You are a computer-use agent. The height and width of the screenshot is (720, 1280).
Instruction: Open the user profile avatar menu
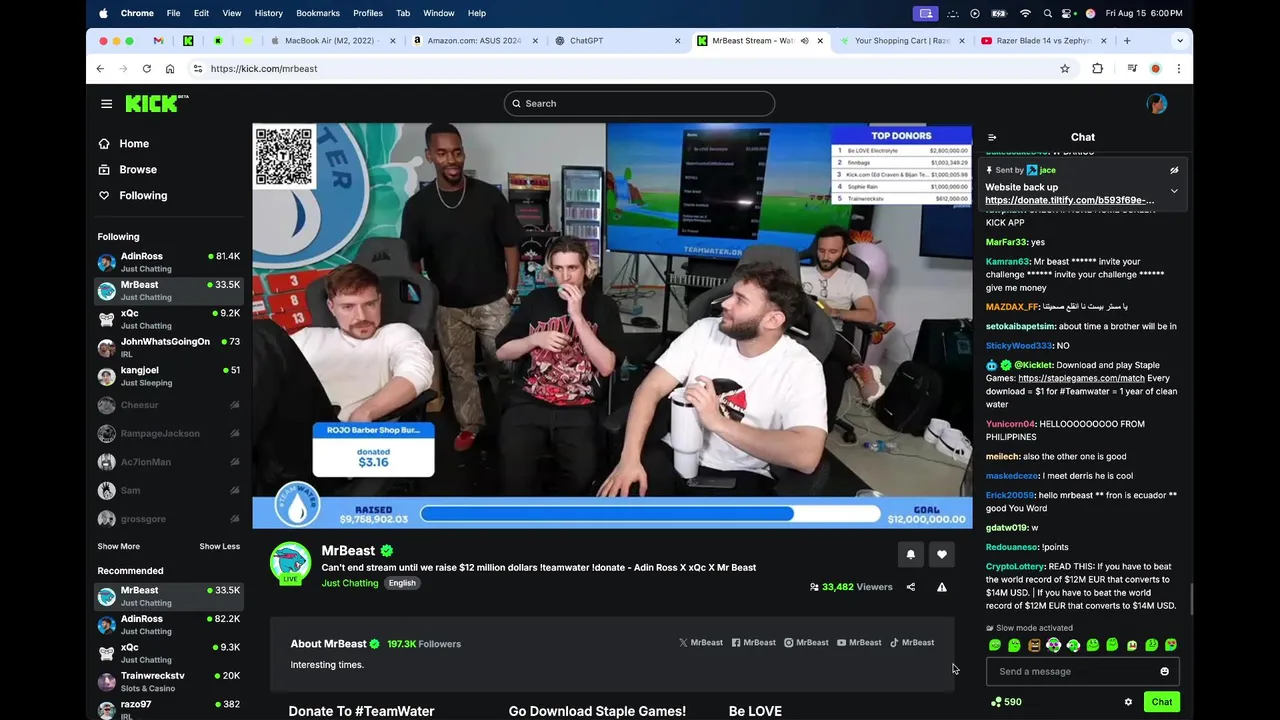[1157, 104]
